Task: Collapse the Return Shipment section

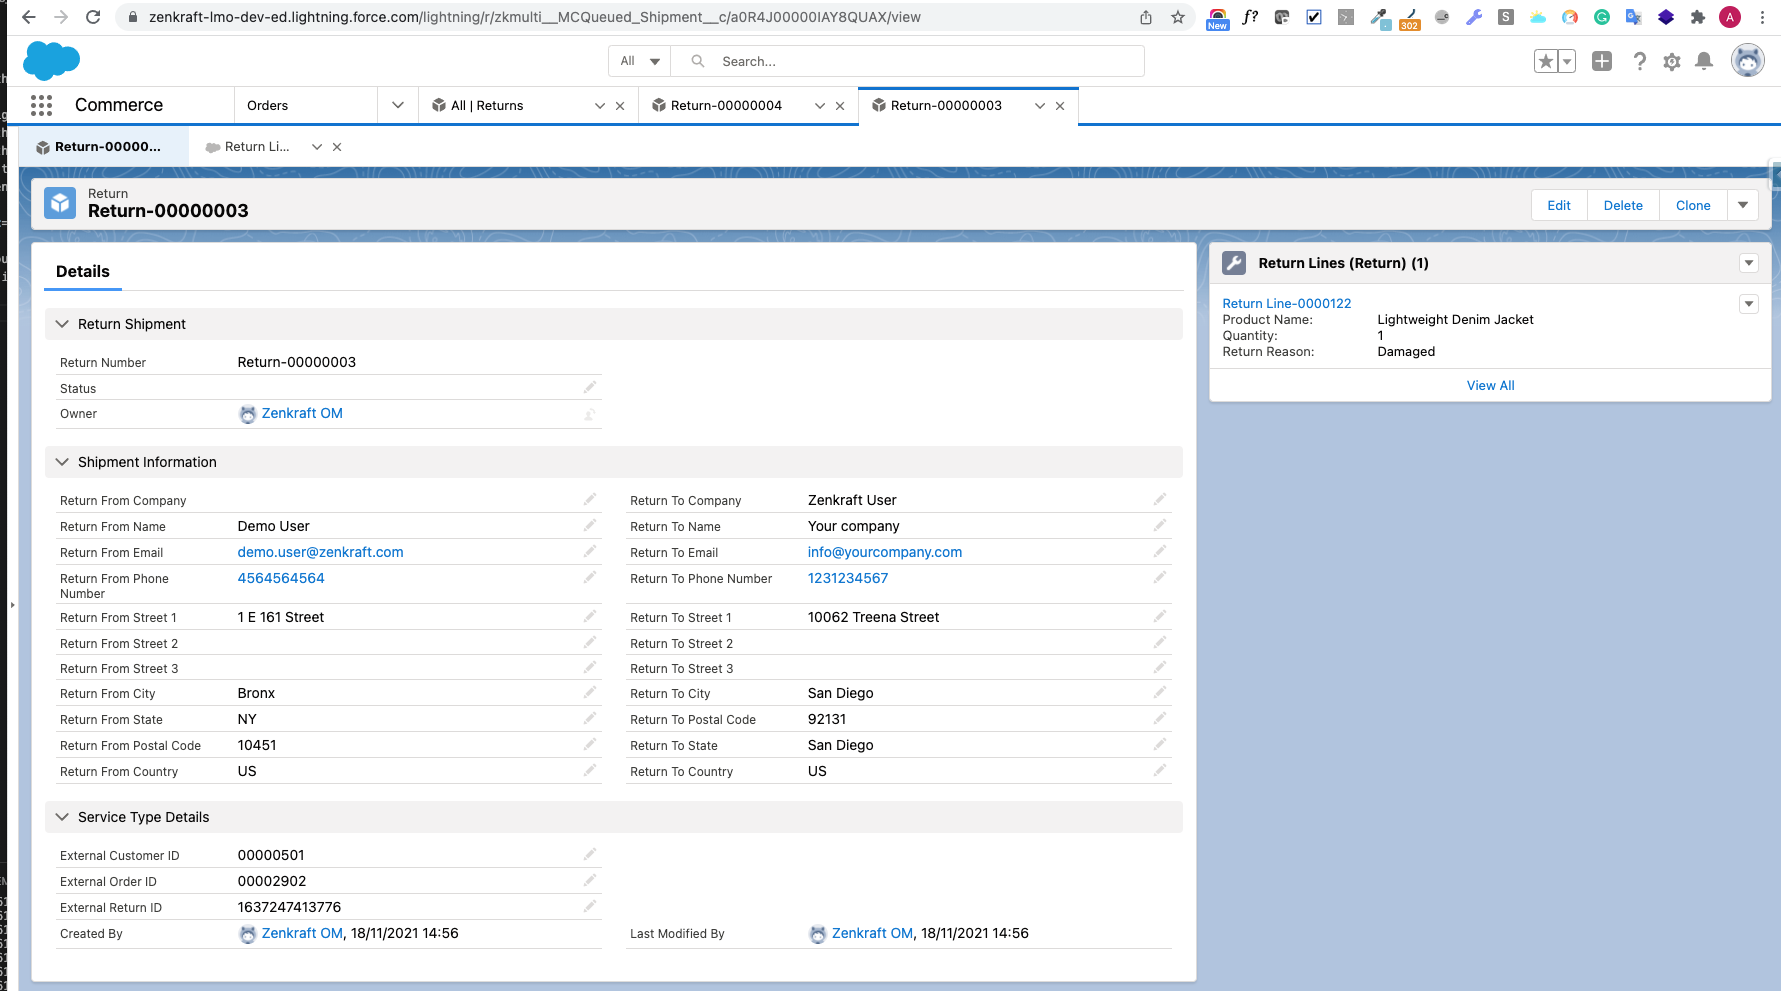Action: [x=62, y=324]
